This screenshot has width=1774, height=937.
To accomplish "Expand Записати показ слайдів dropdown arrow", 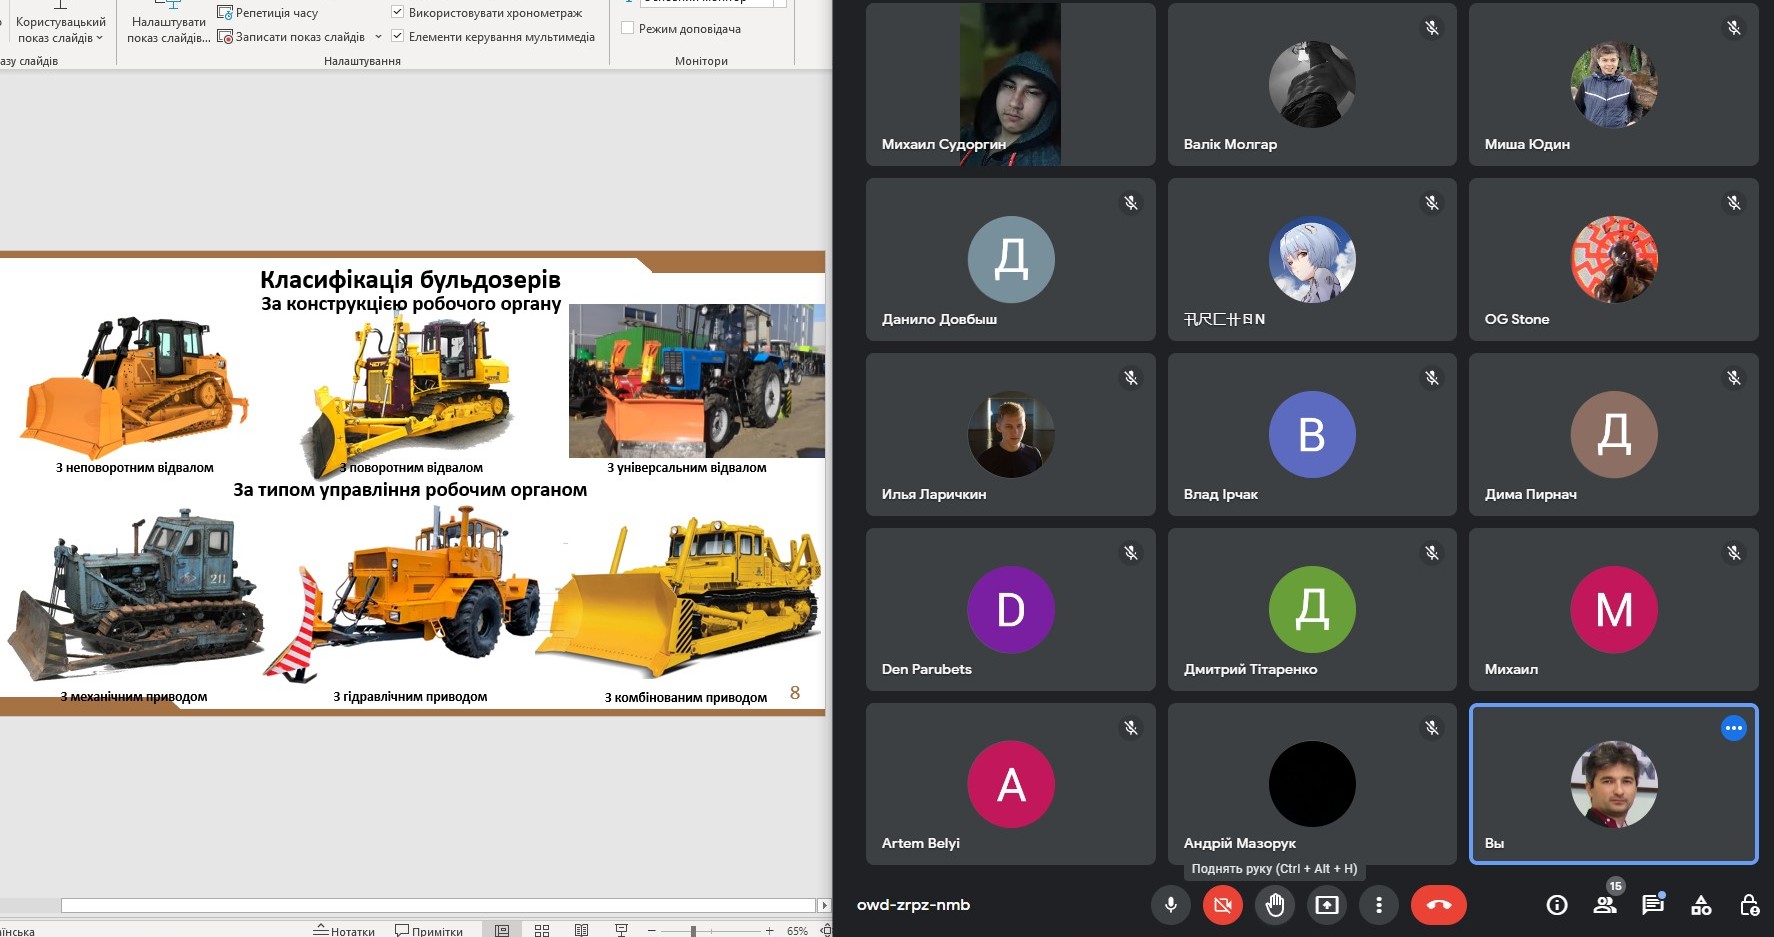I will pos(378,37).
